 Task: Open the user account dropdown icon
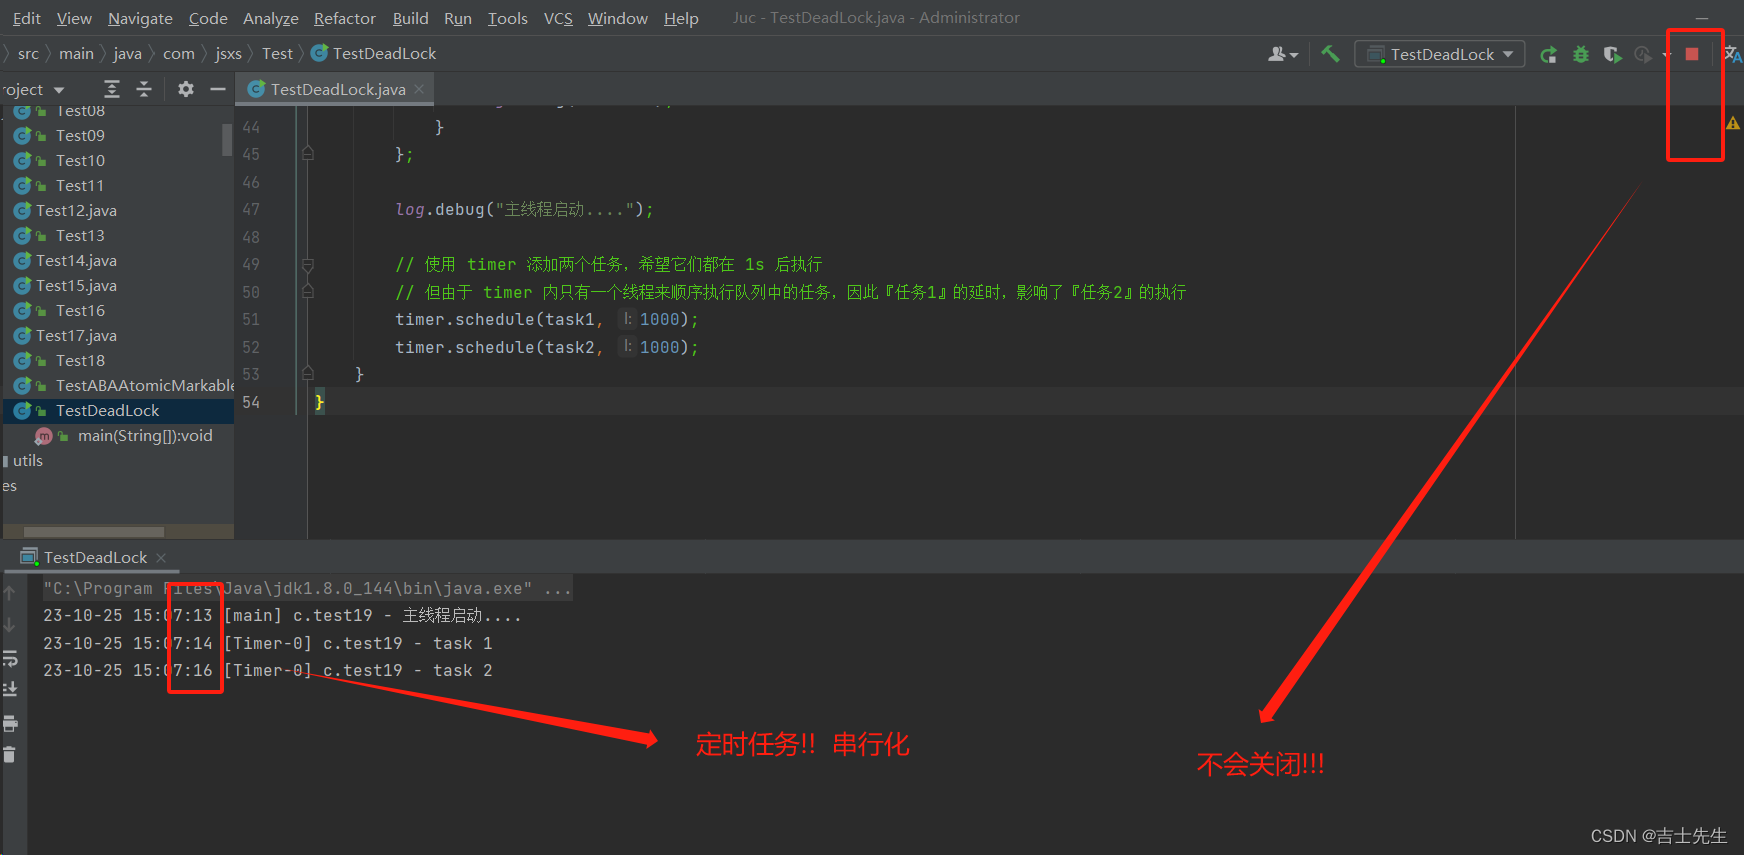click(x=1283, y=54)
